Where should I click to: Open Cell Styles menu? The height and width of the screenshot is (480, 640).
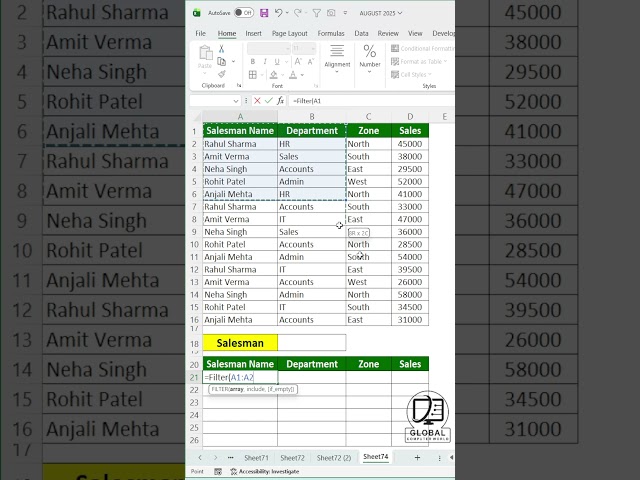pos(411,75)
